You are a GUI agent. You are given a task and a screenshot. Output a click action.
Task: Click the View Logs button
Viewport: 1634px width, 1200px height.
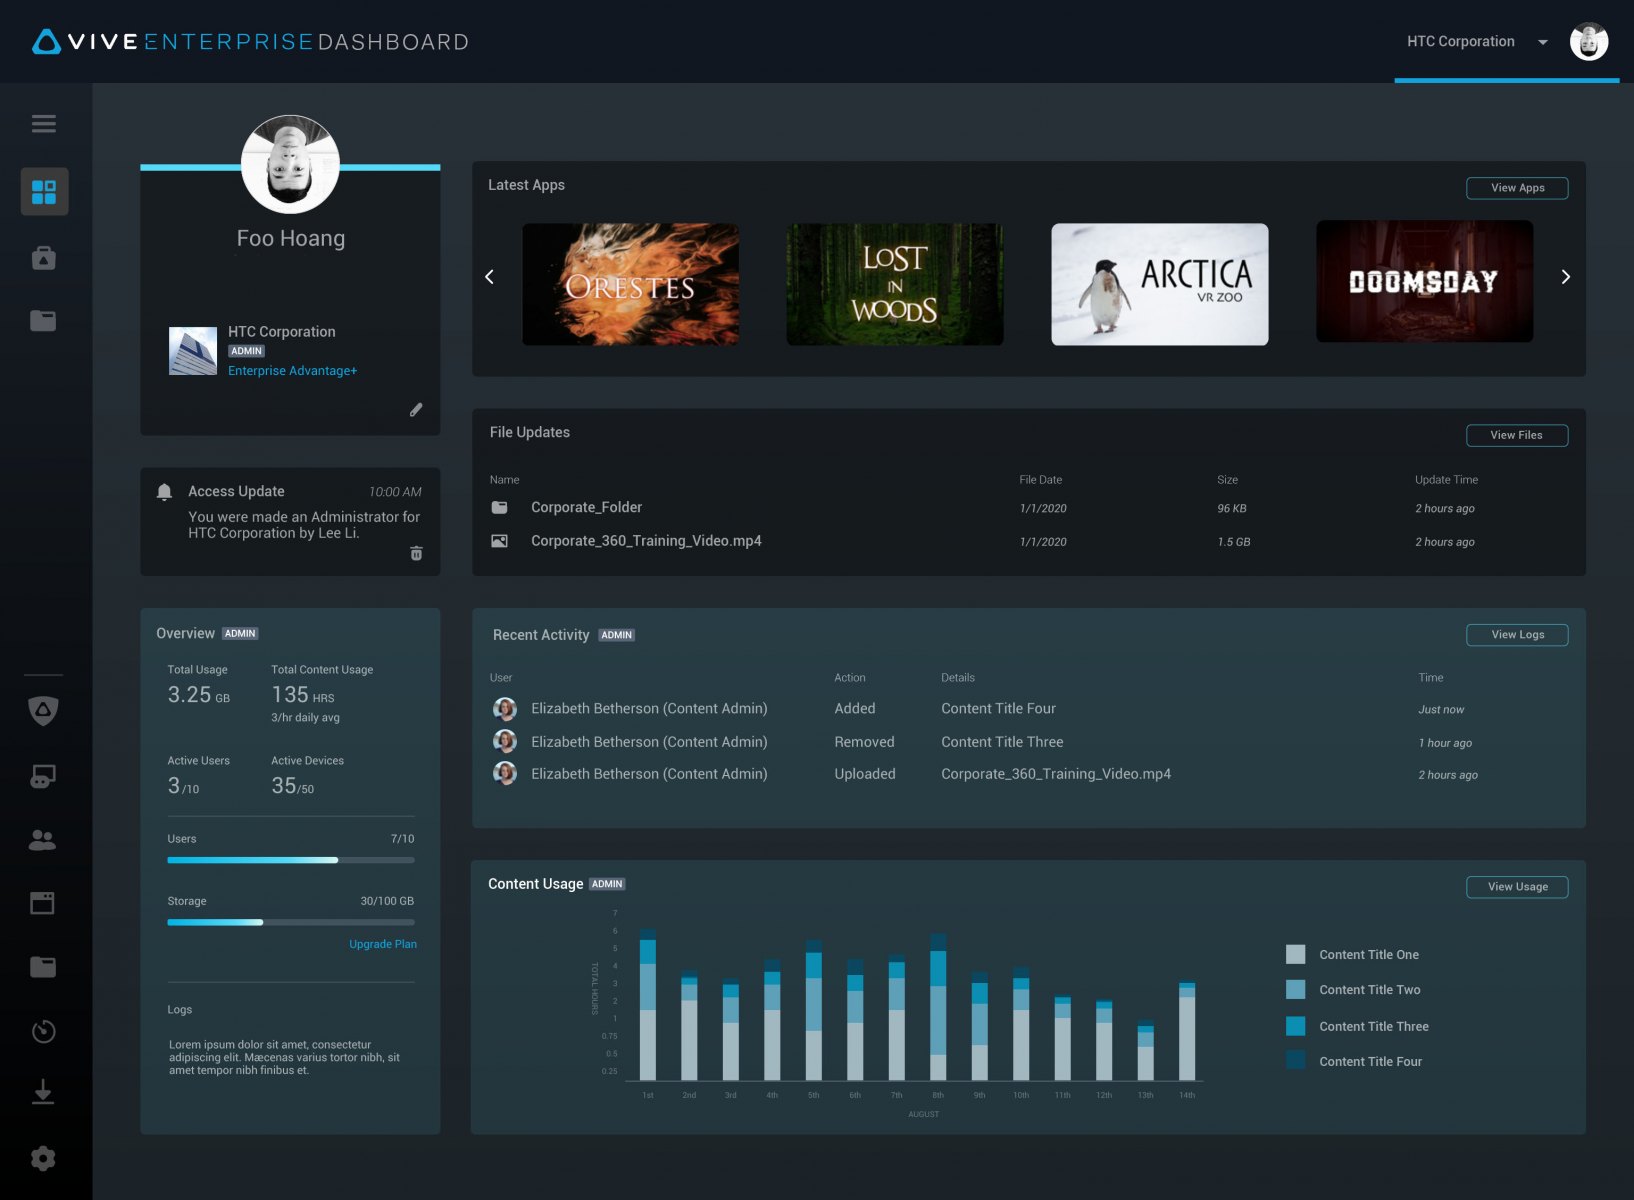click(x=1516, y=635)
